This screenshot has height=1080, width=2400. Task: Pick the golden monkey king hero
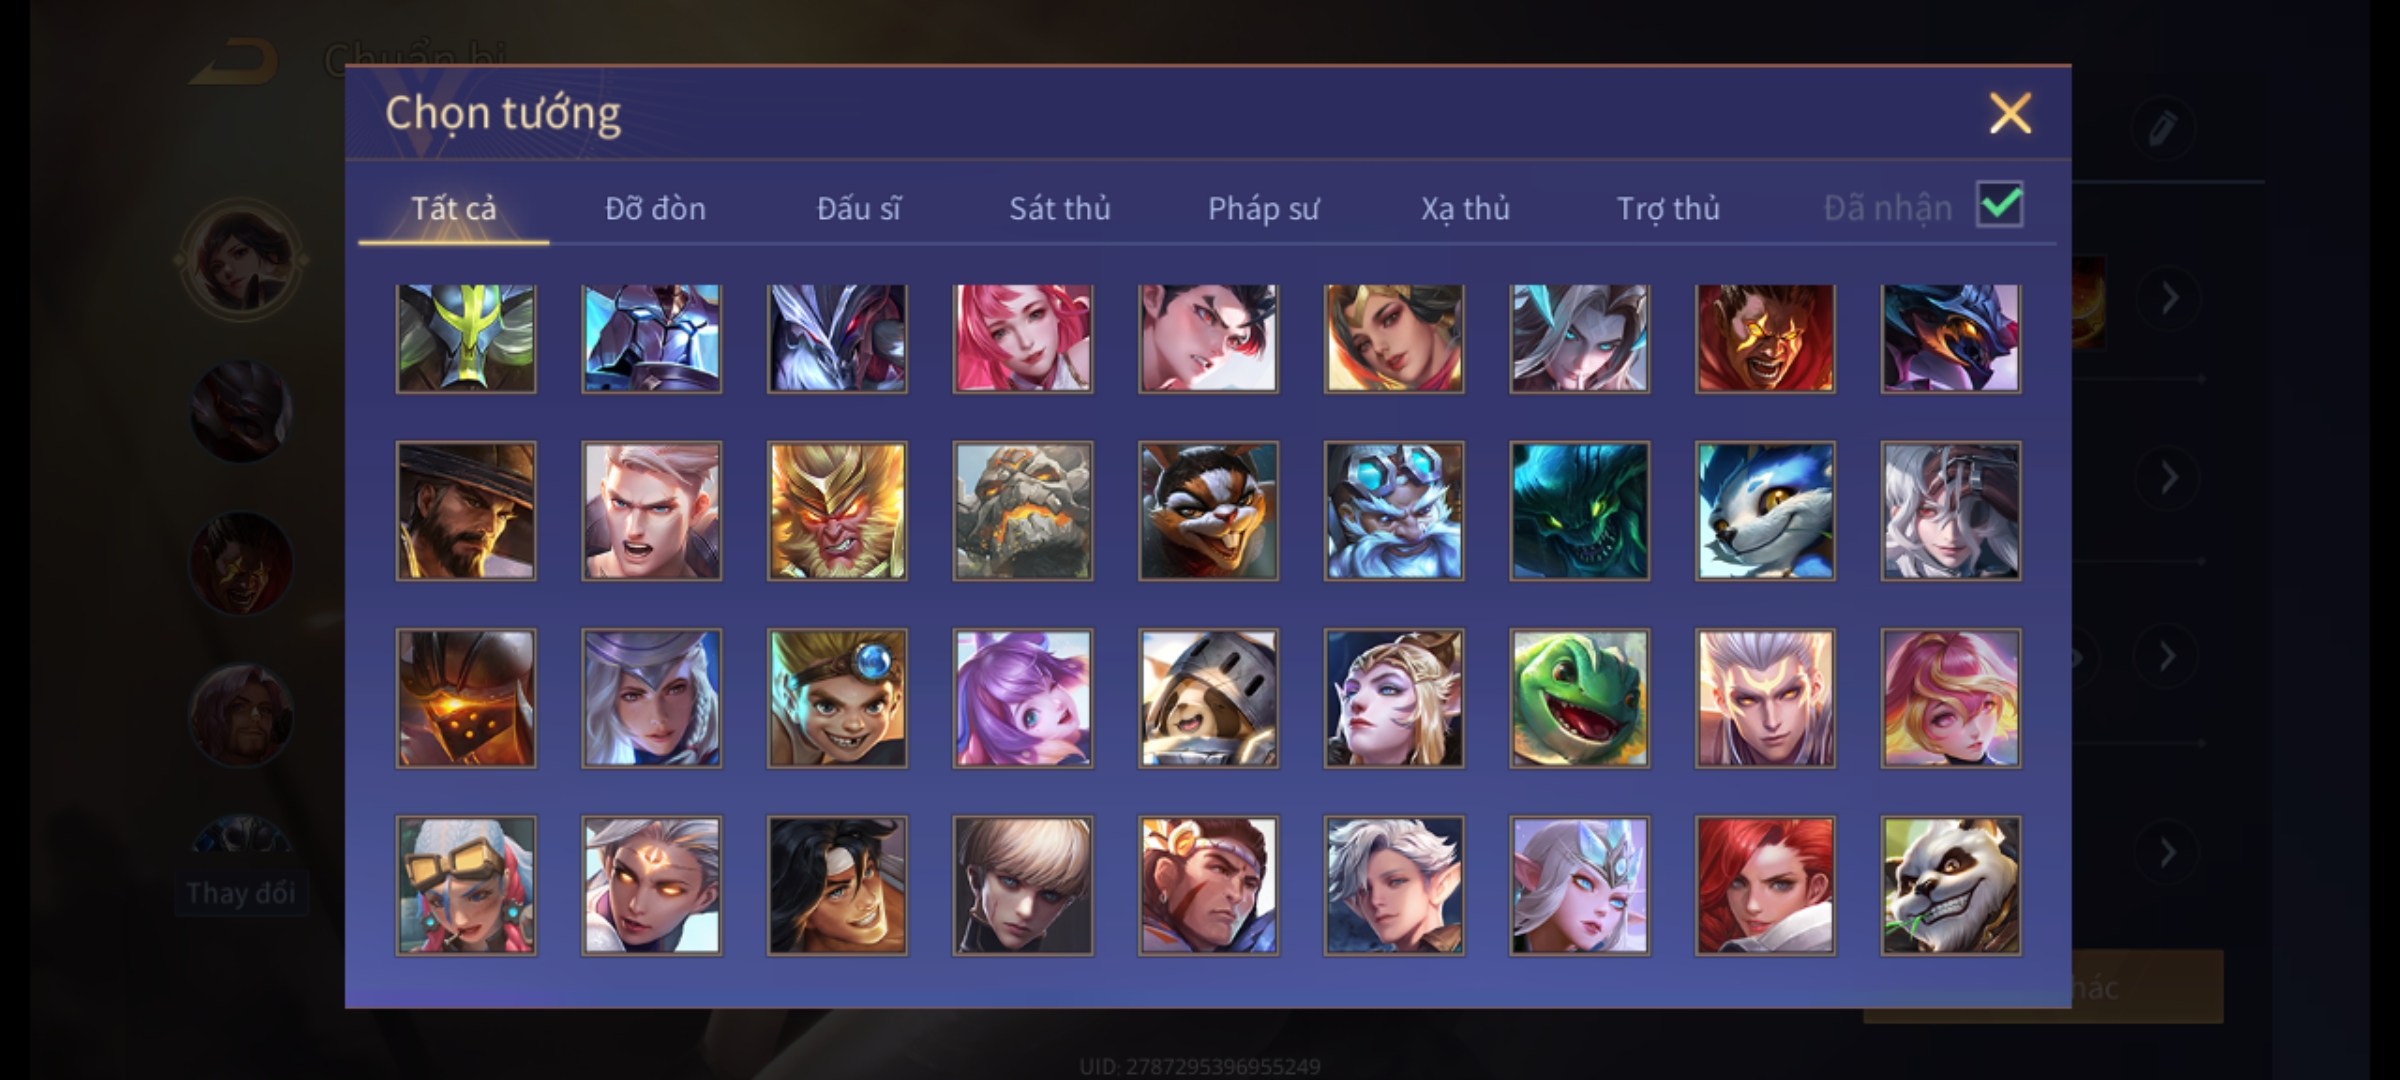(x=837, y=511)
